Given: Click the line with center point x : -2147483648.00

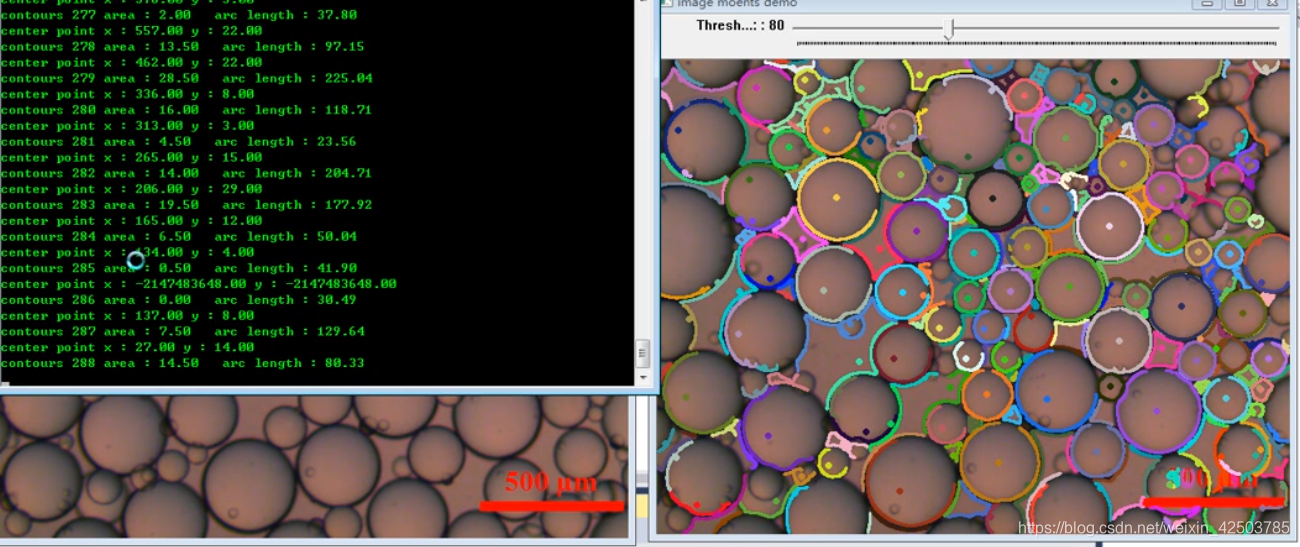Looking at the screenshot, I should 199,284.
